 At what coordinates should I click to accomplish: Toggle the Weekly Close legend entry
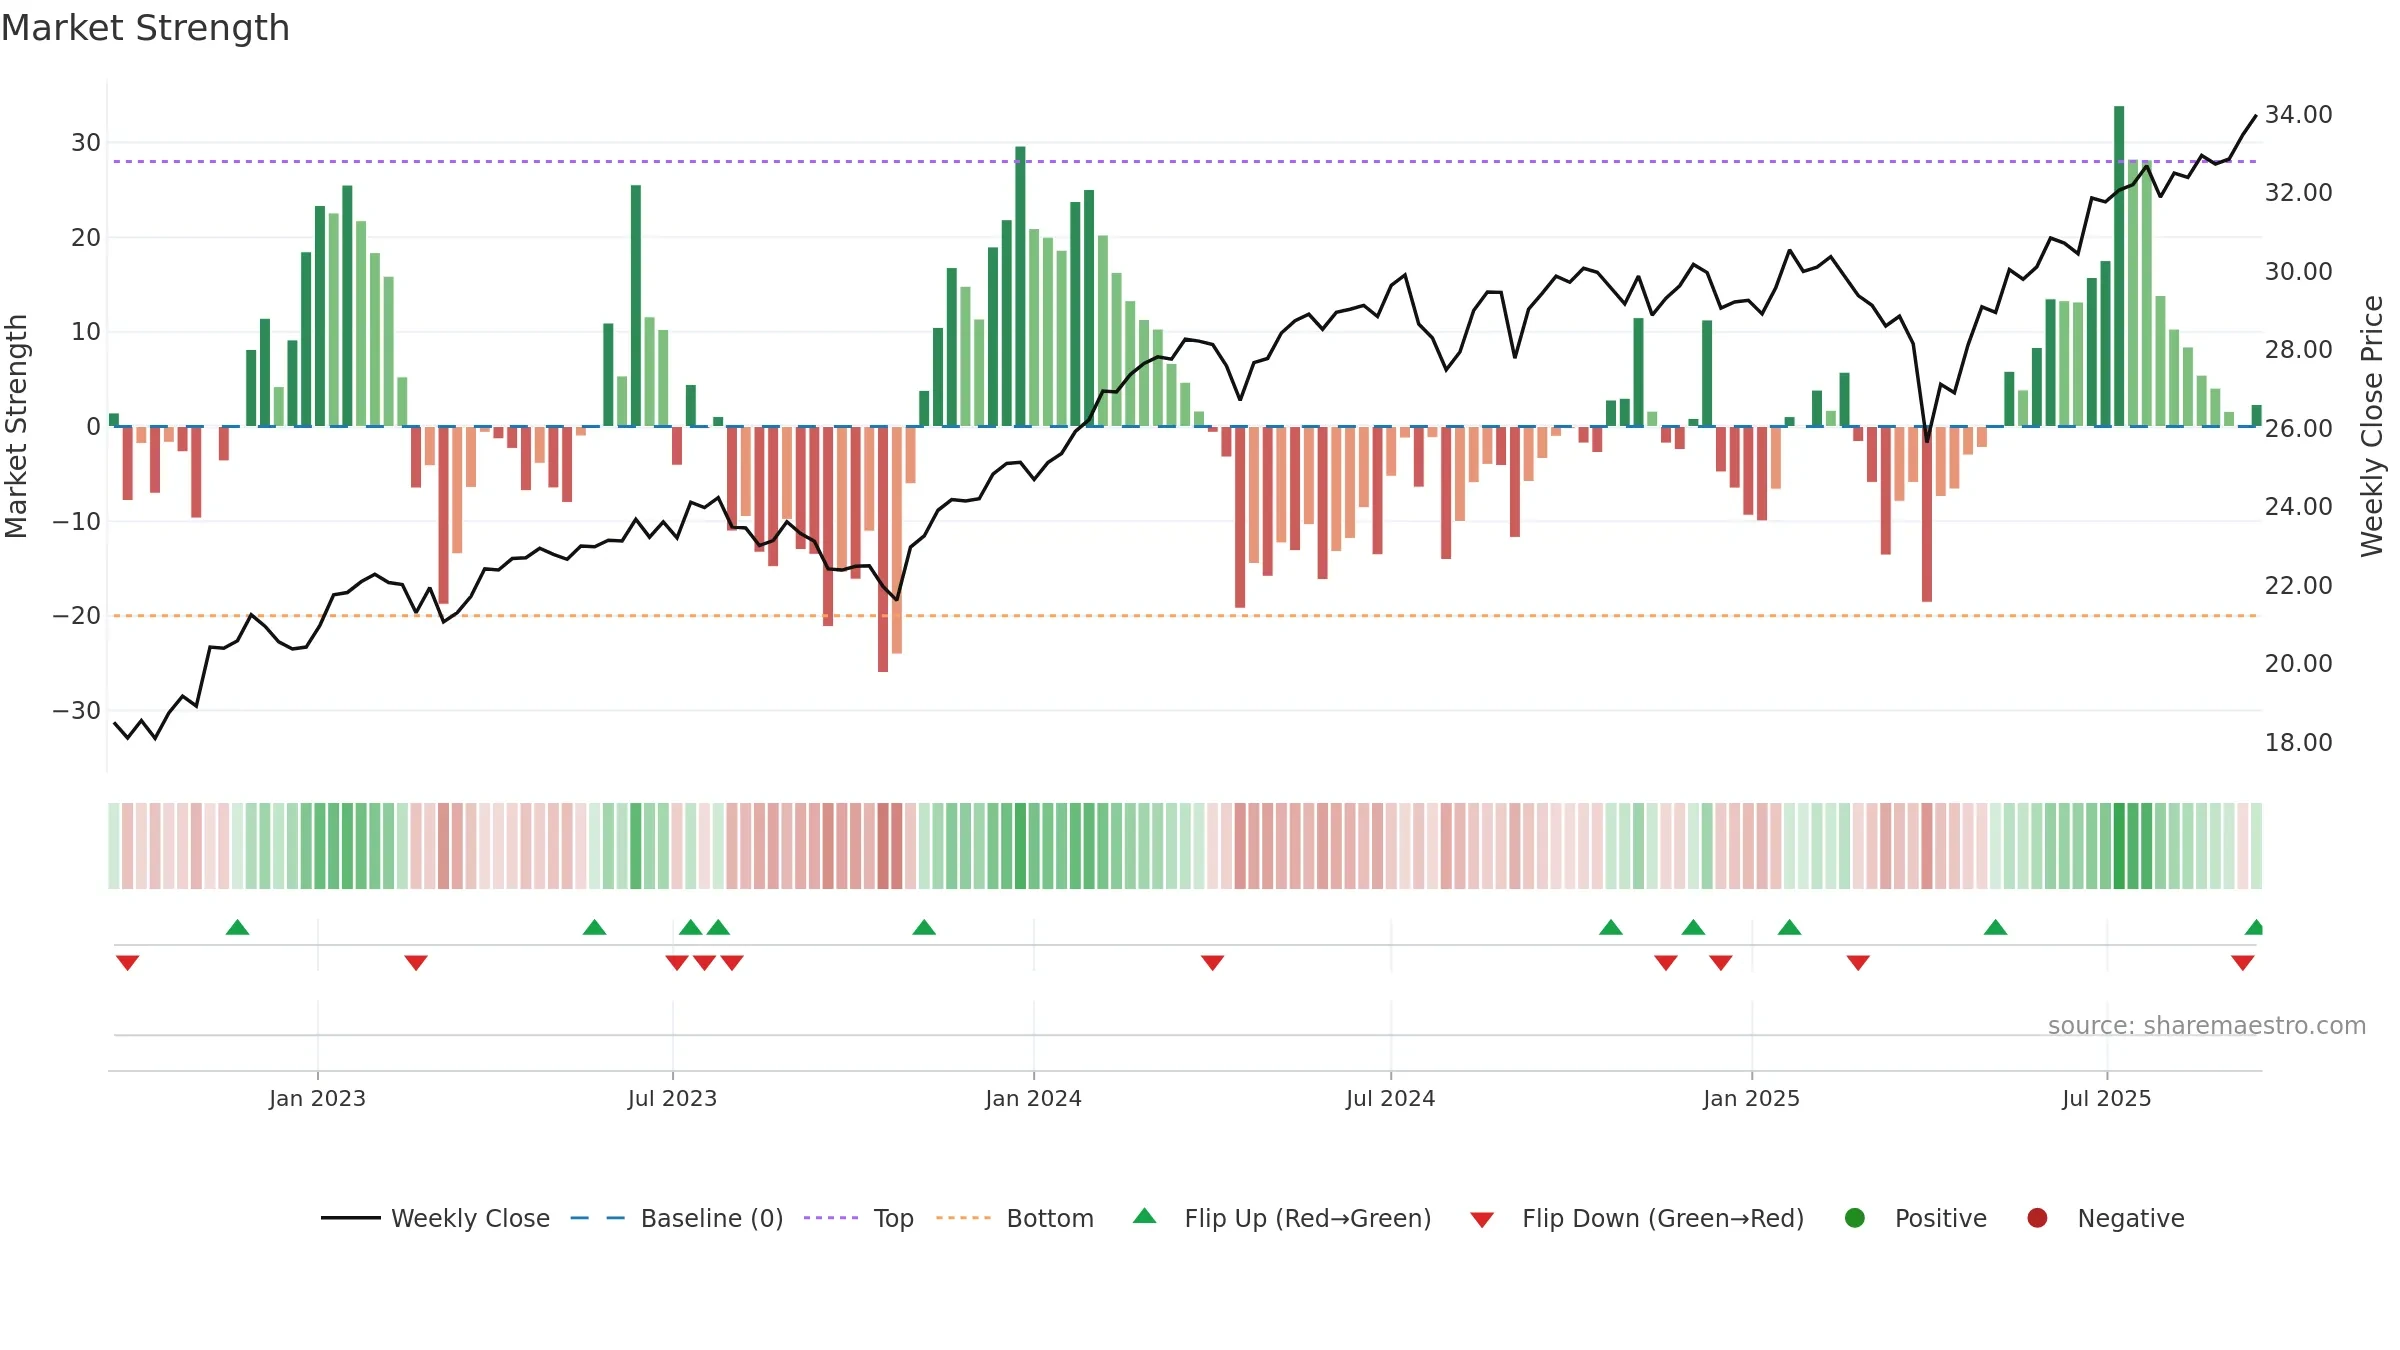point(436,1218)
